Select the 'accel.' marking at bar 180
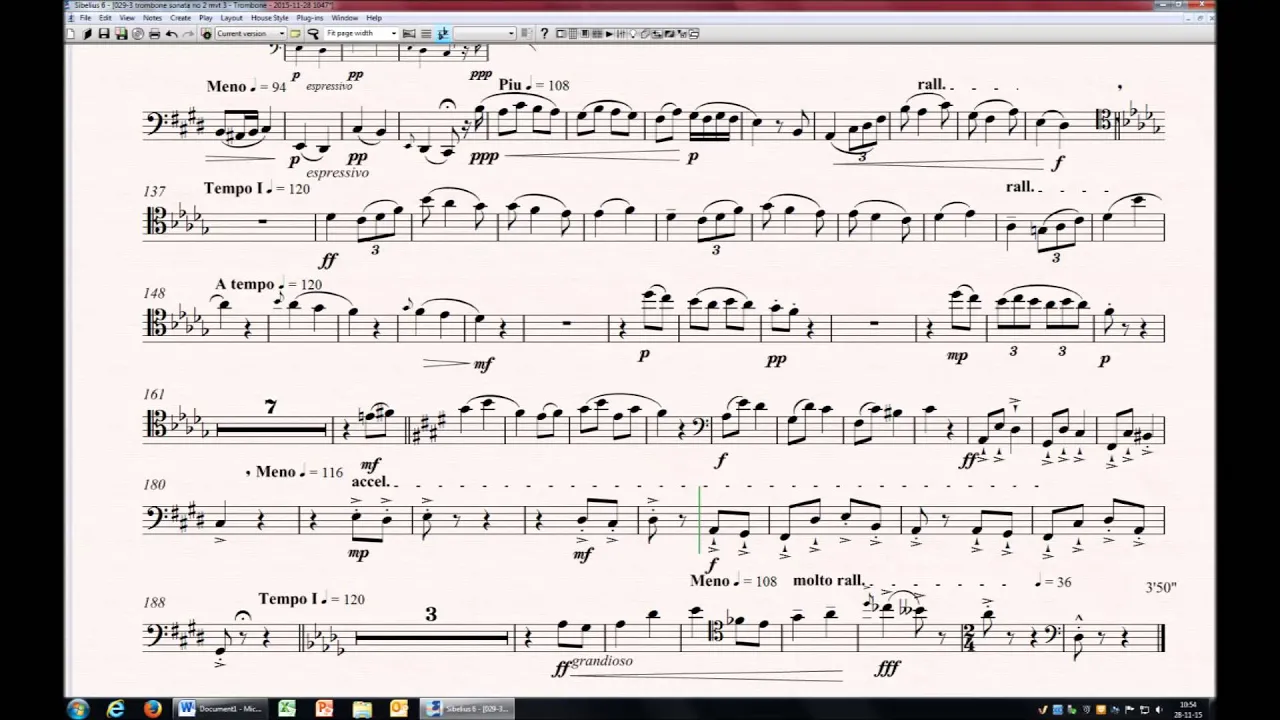 (369, 481)
